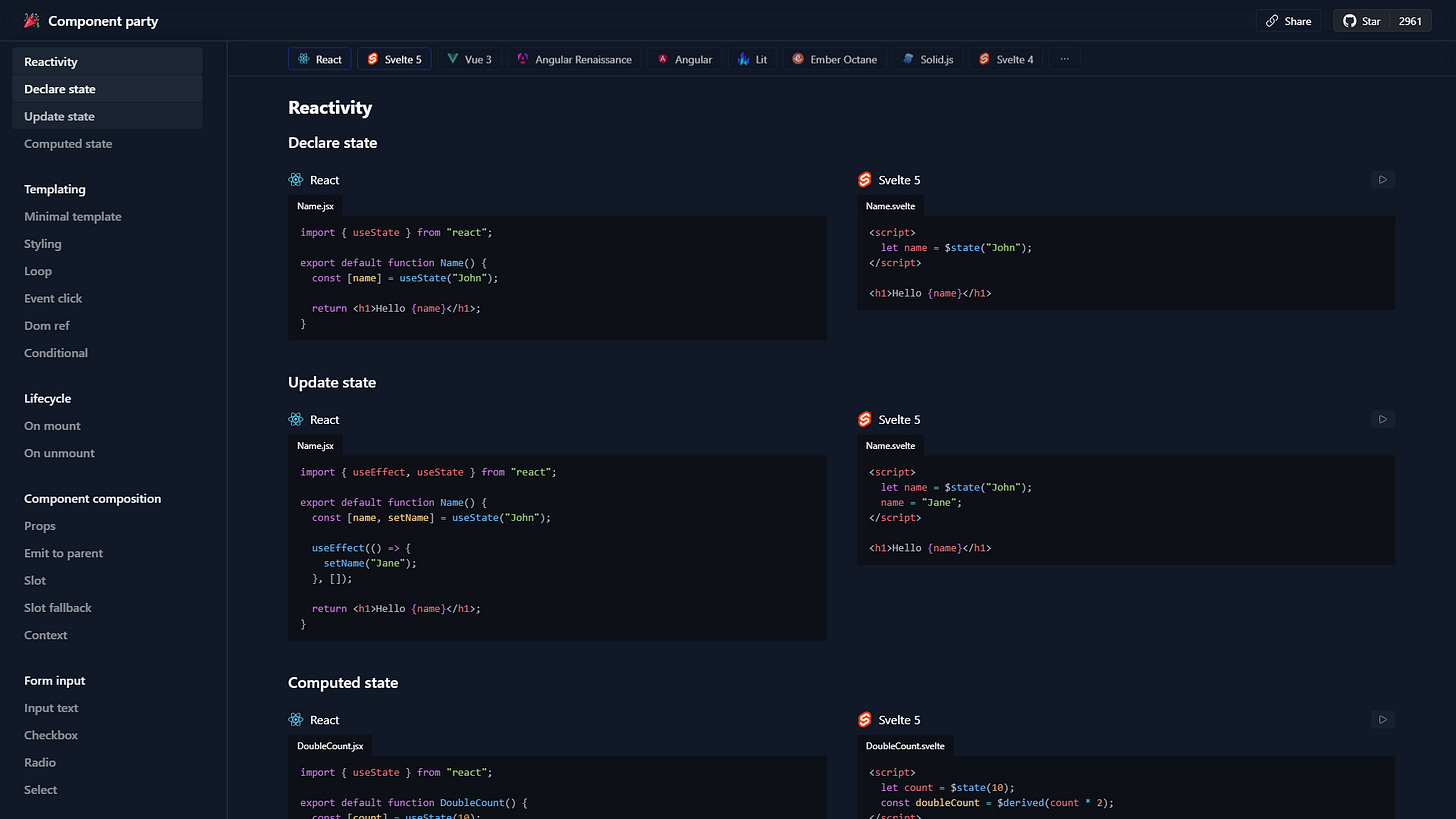
Task: Go to On unmount in sidebar
Action: click(107, 453)
